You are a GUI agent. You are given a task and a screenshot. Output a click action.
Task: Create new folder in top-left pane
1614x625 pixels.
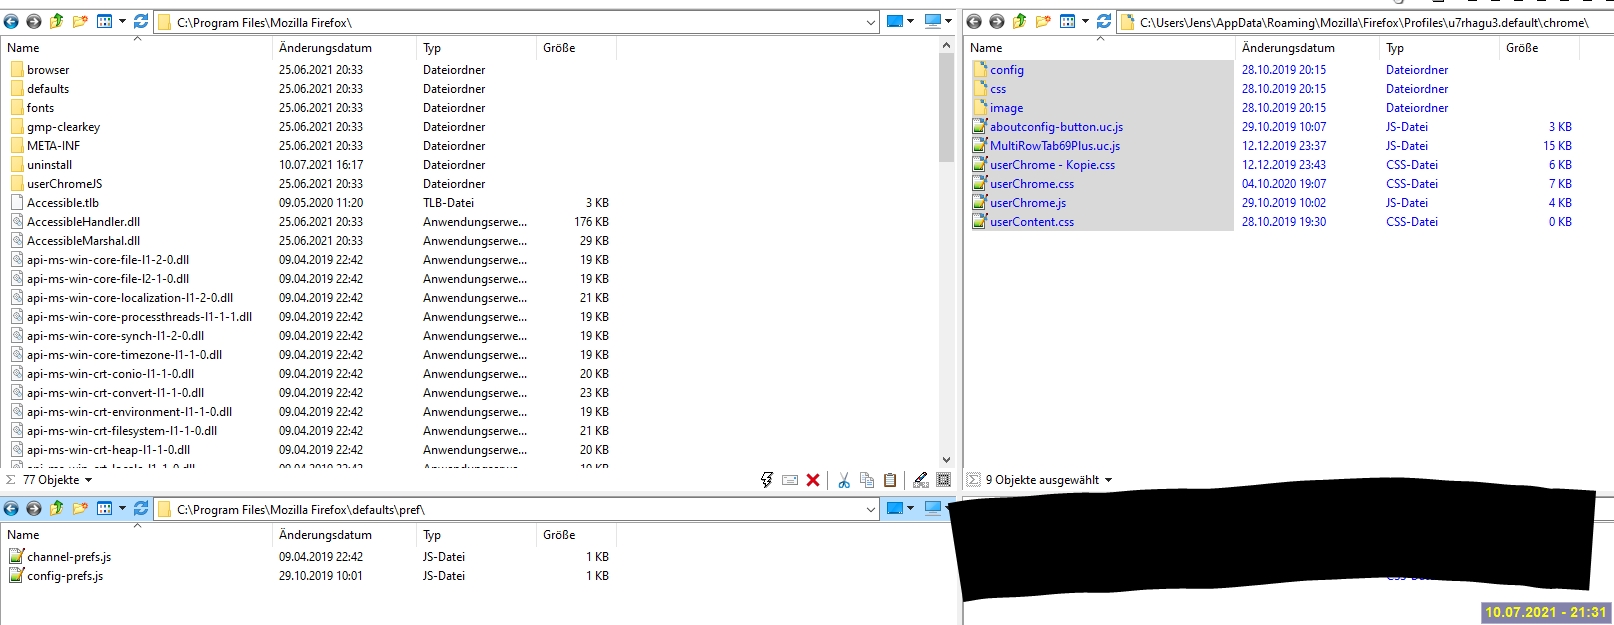[x=80, y=21]
